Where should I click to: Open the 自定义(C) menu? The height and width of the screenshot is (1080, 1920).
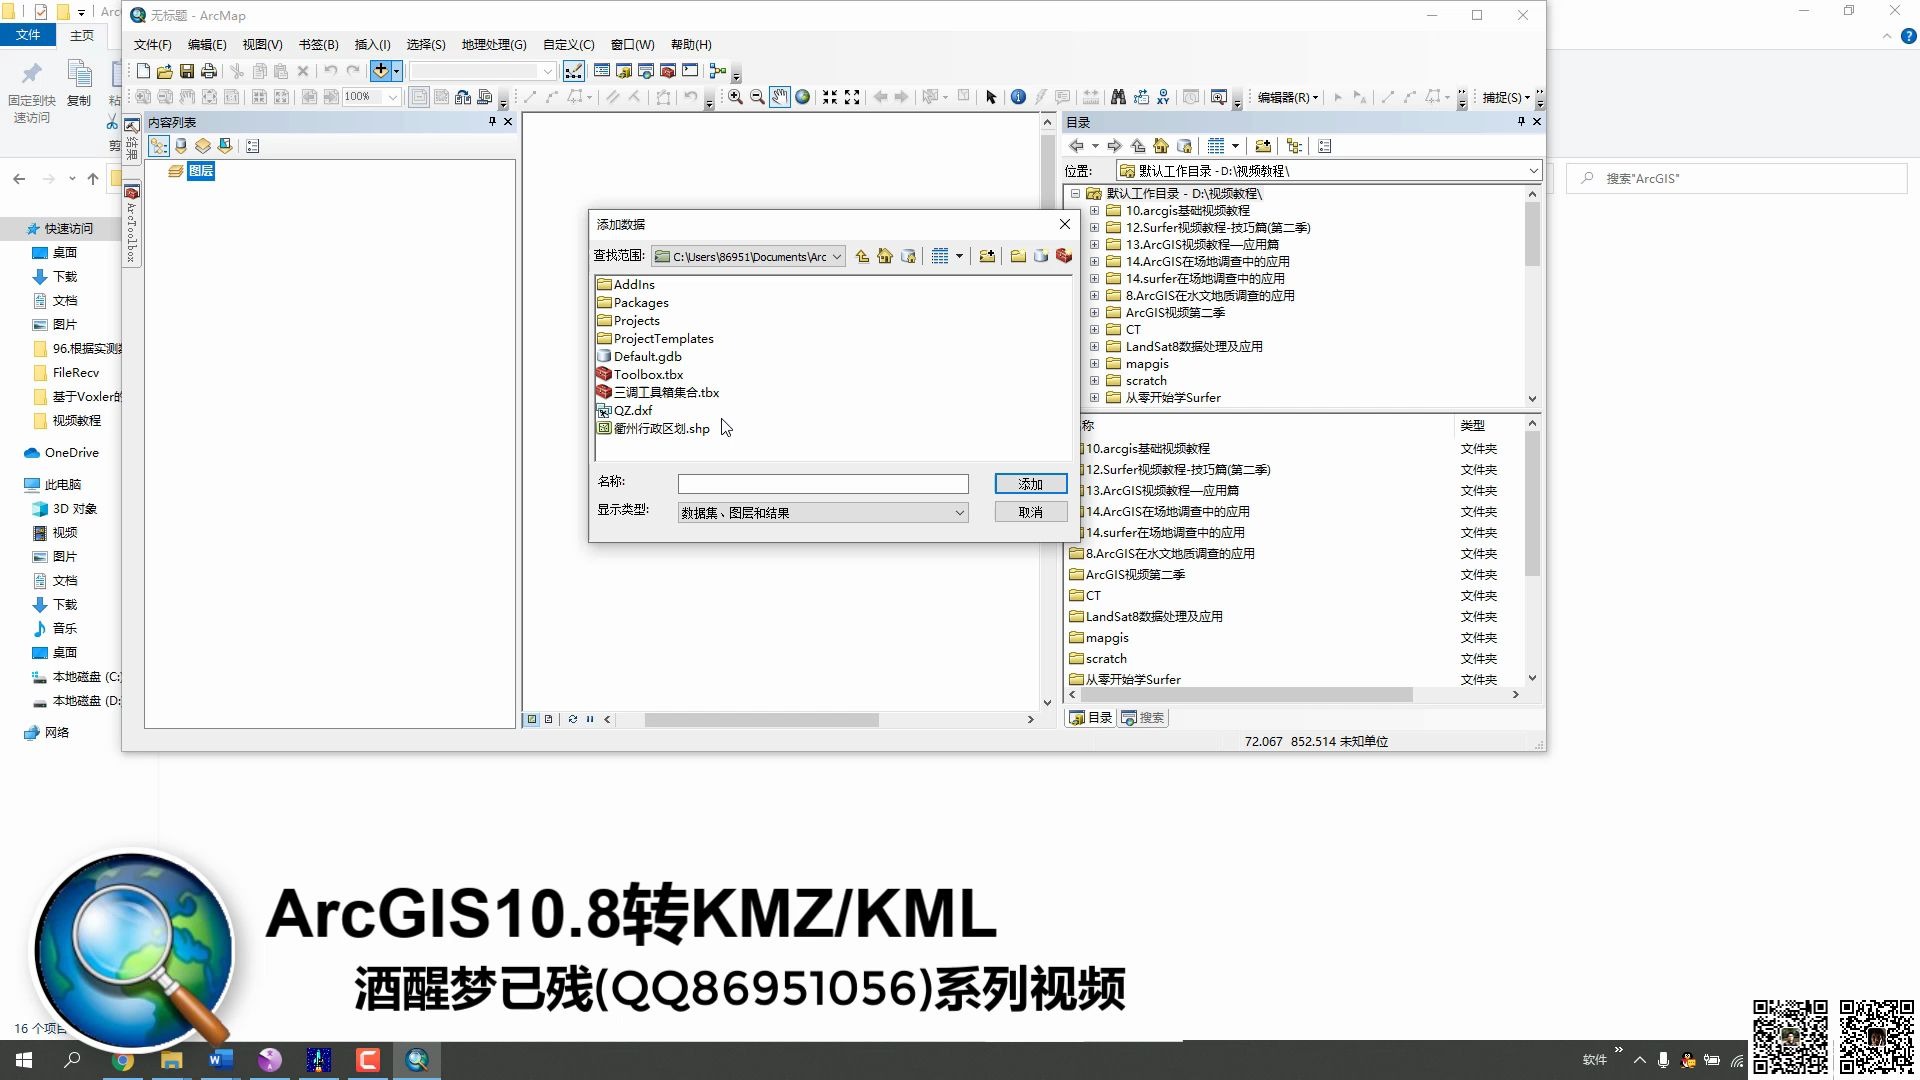coord(568,44)
